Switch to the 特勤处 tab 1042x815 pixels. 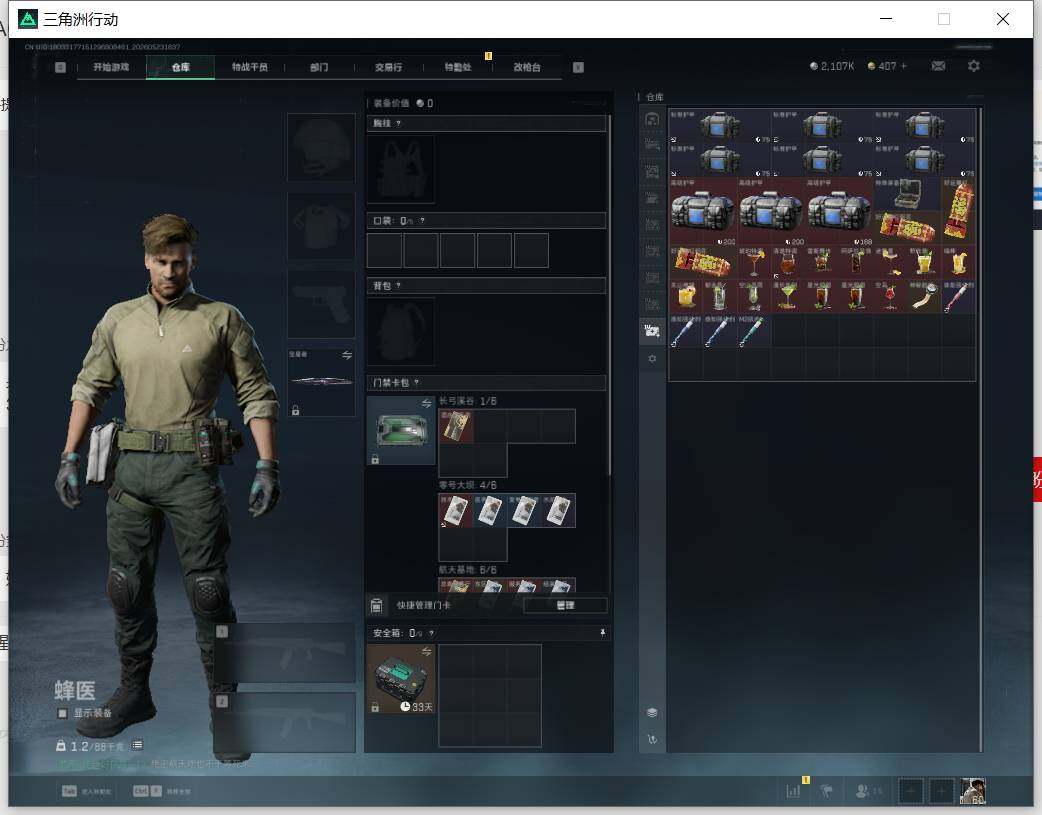458,67
